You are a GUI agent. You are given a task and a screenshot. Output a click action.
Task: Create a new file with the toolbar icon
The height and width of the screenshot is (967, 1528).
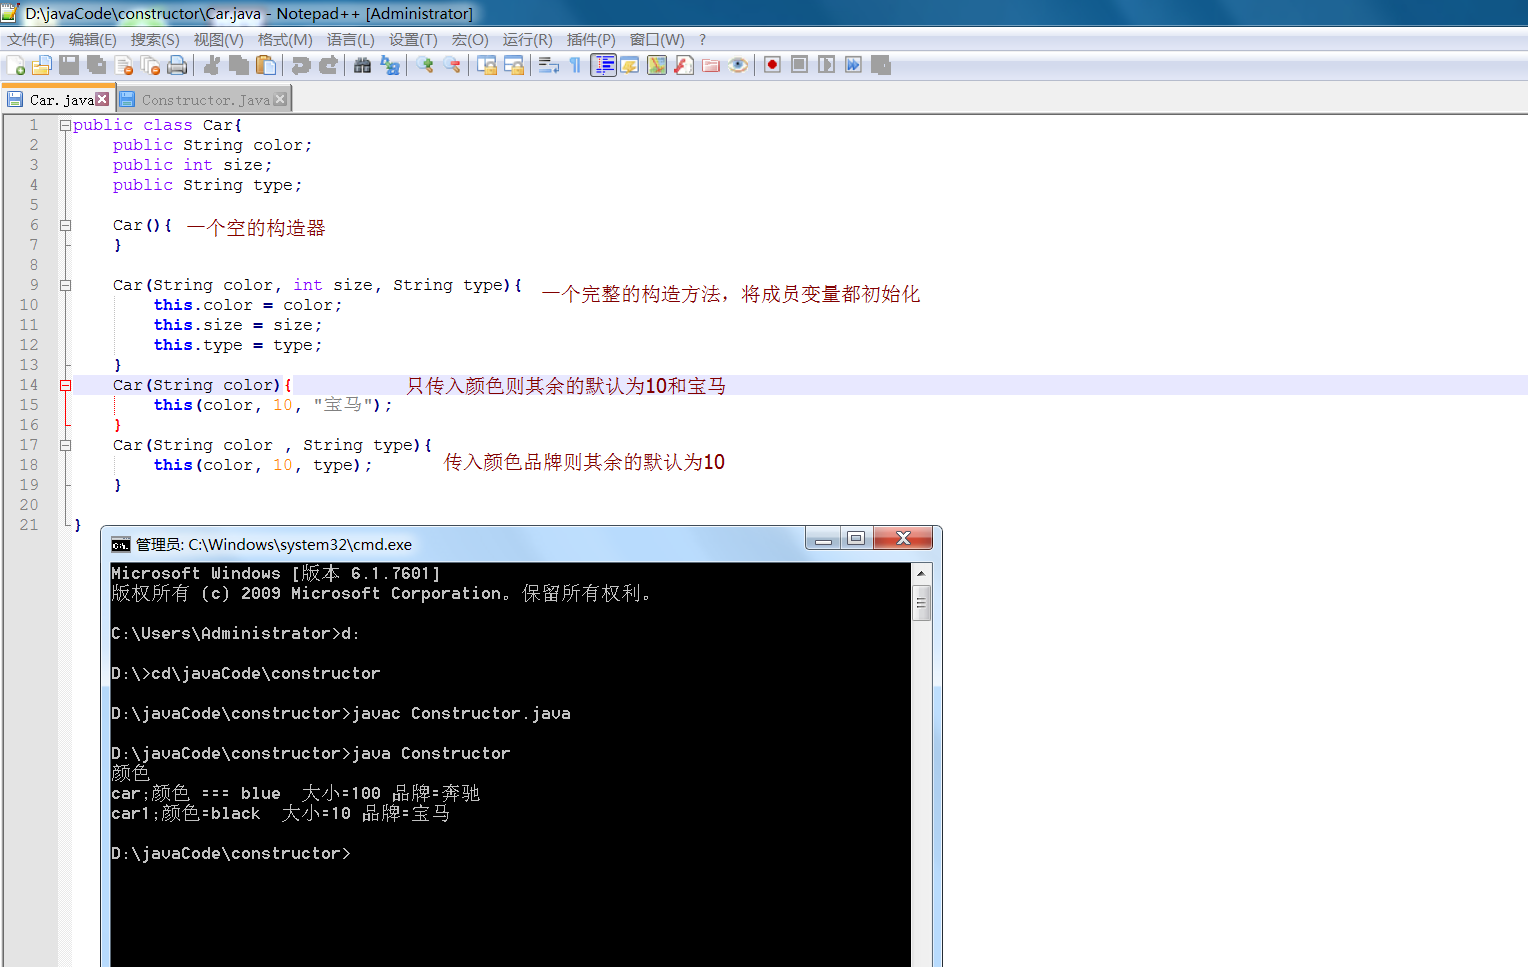click(15, 65)
